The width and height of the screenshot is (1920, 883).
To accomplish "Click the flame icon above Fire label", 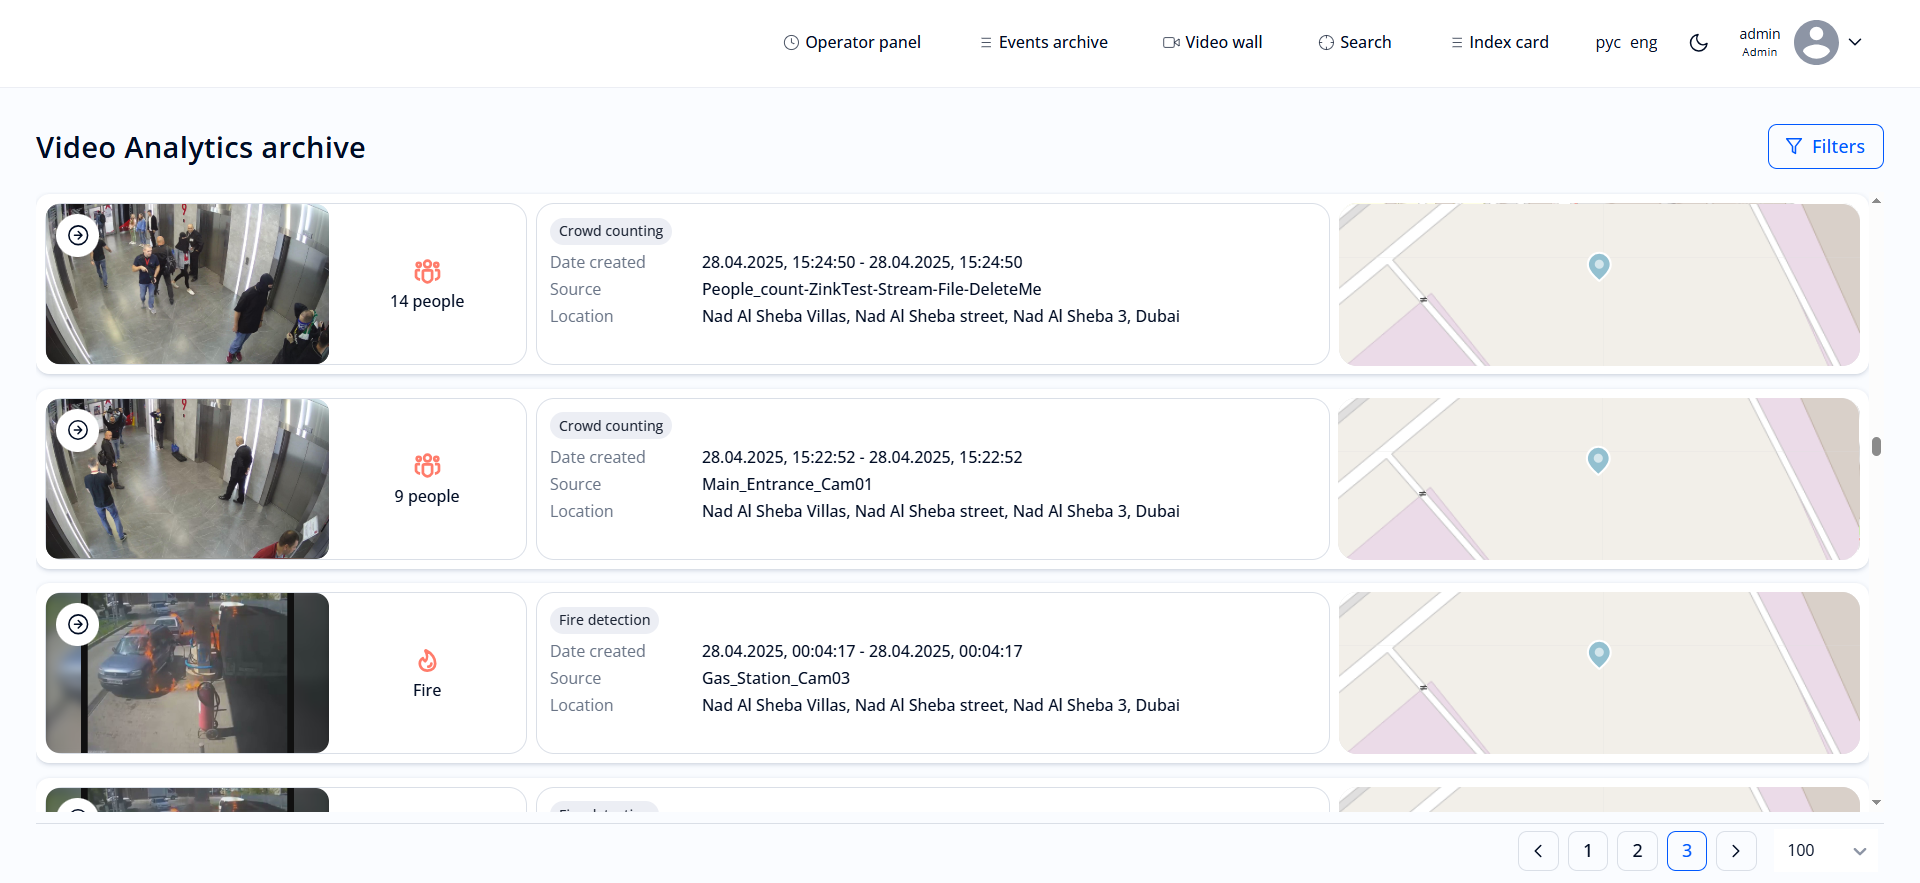I will [x=427, y=660].
